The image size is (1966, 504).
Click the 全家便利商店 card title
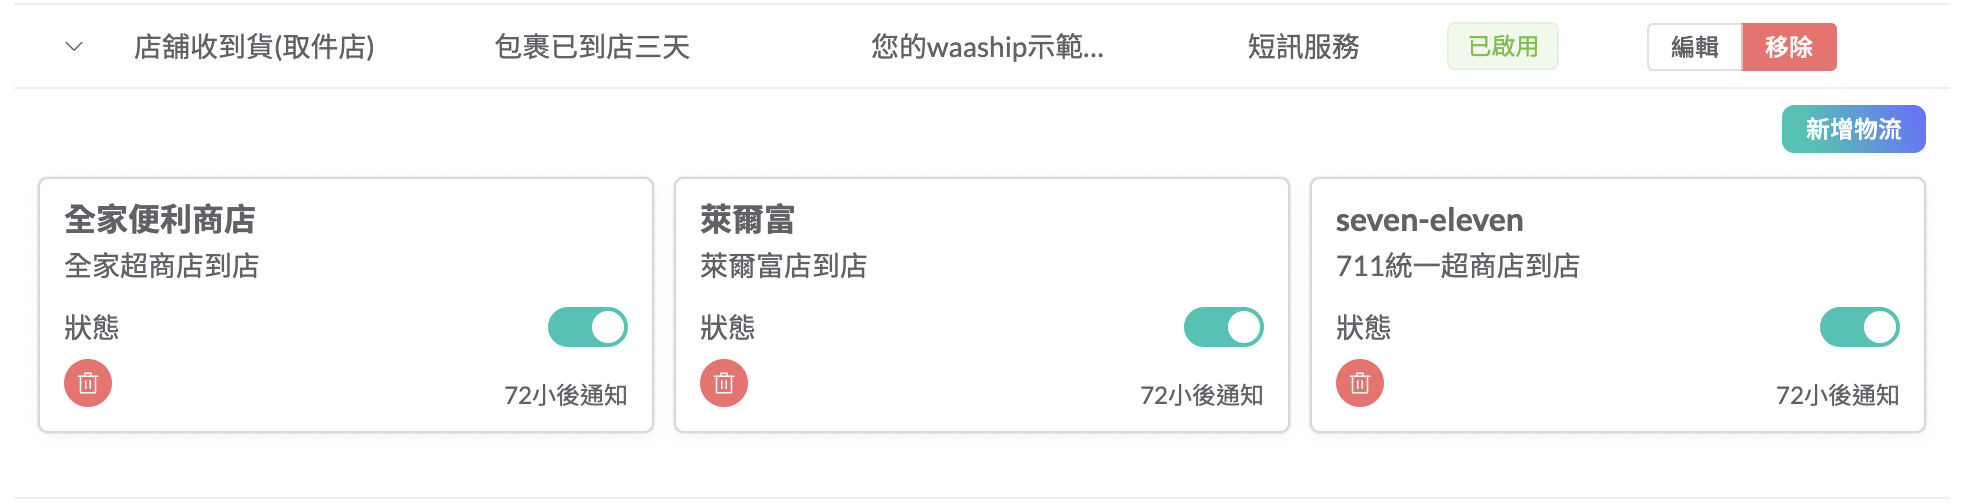tap(160, 219)
